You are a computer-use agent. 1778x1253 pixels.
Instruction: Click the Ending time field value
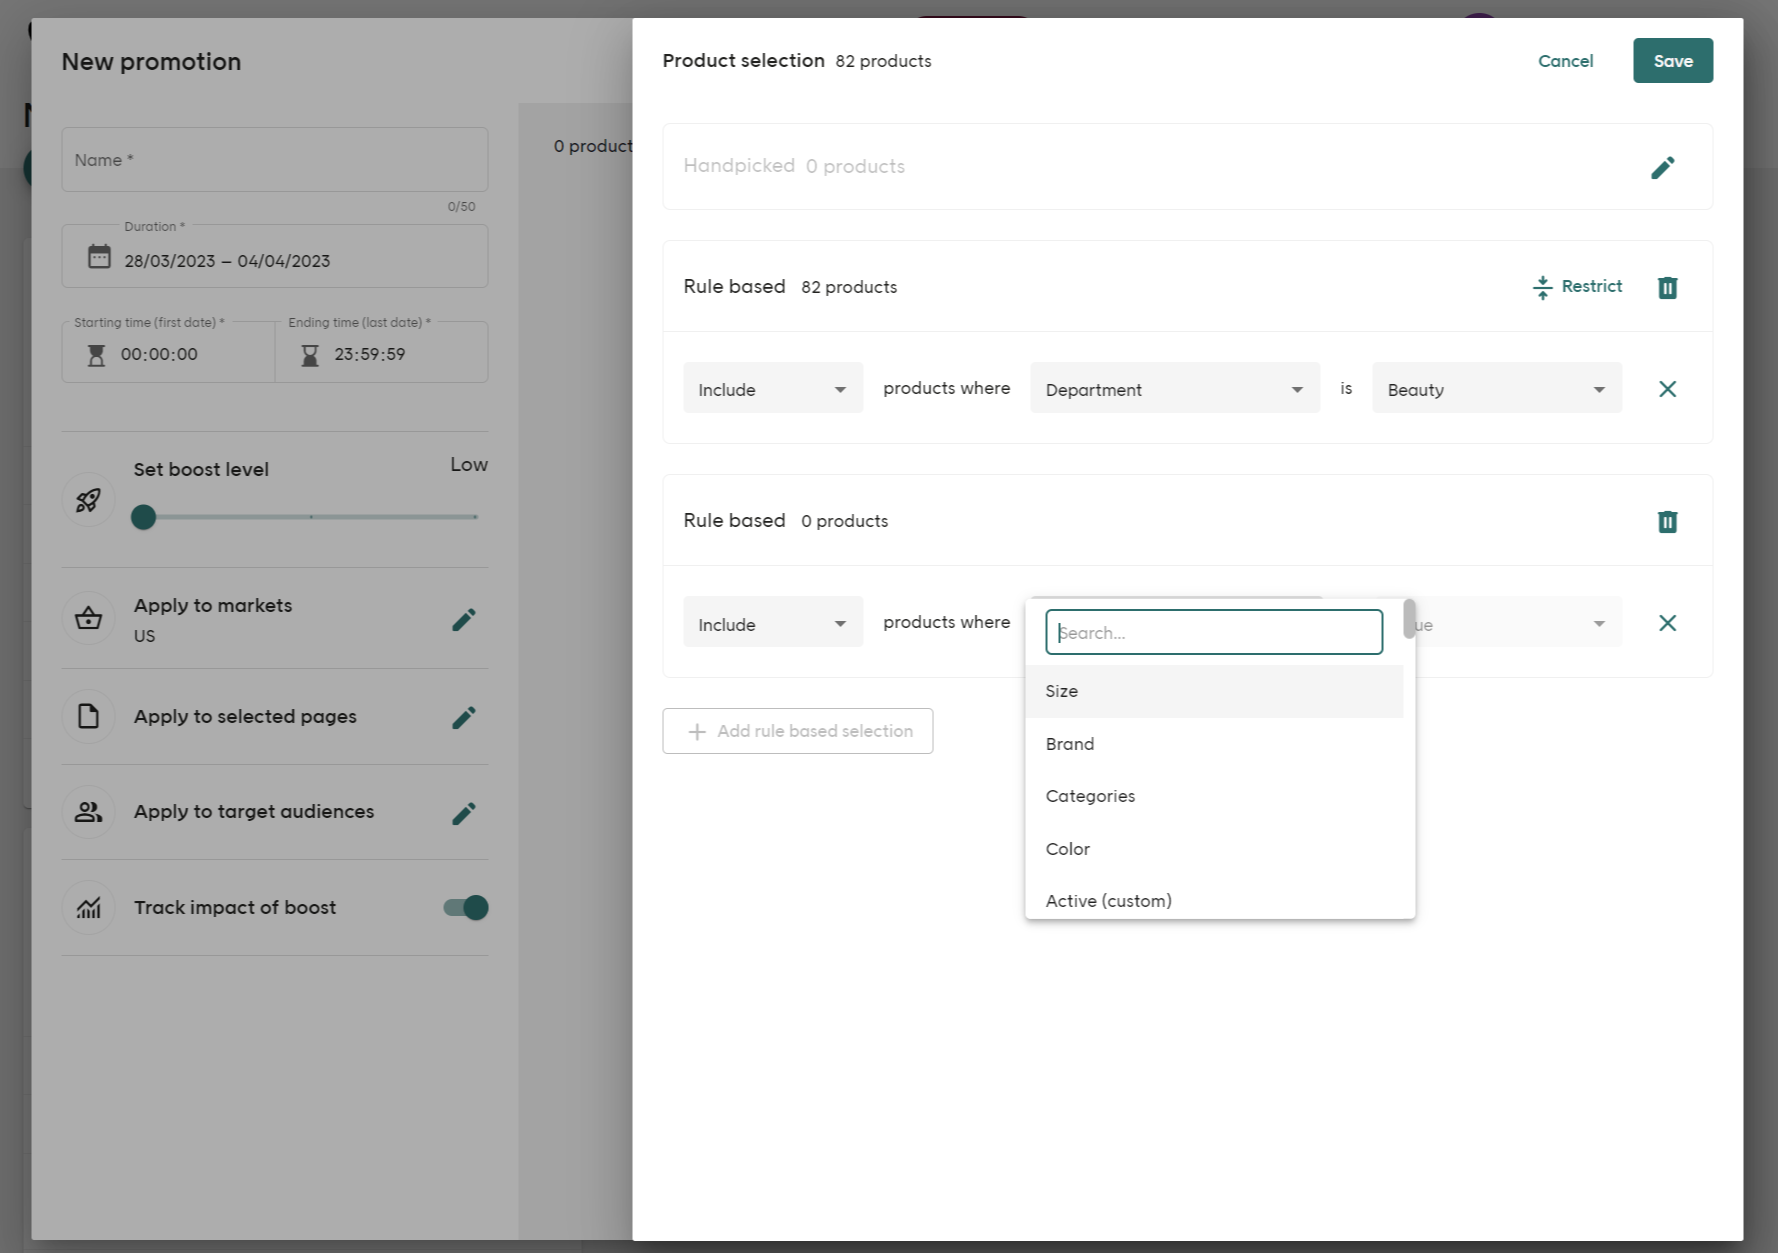click(x=370, y=354)
